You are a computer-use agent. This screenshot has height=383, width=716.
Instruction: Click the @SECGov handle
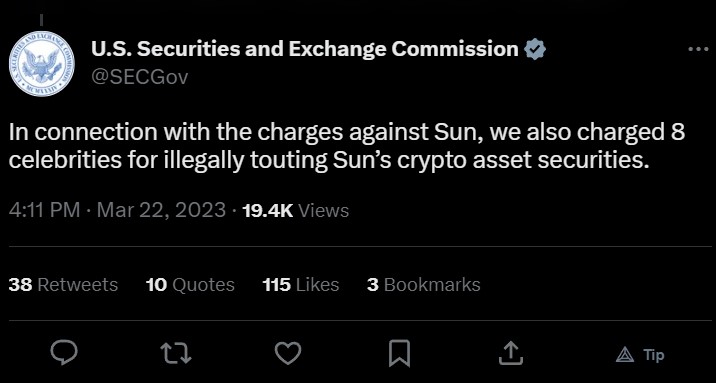[139, 77]
